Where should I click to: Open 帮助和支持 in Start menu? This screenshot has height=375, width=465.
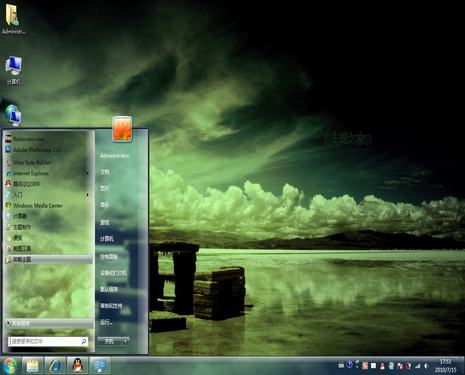tap(111, 305)
